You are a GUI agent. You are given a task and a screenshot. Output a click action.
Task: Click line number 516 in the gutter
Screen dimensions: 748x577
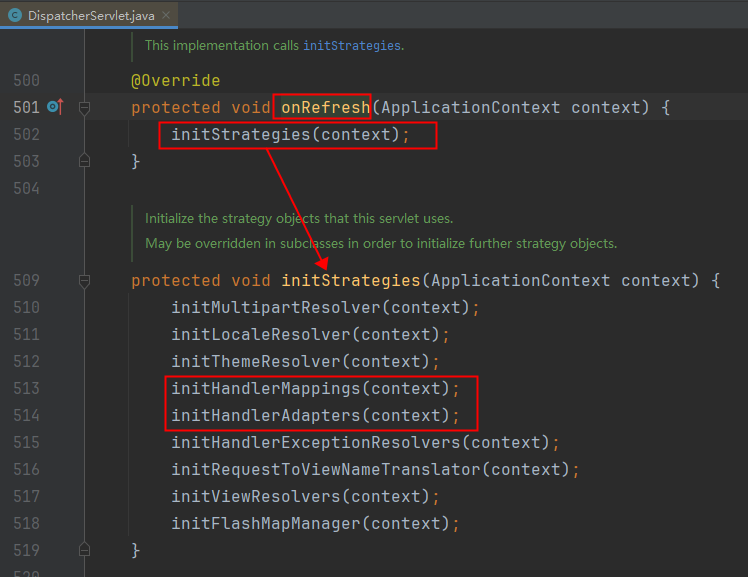[x=26, y=470]
